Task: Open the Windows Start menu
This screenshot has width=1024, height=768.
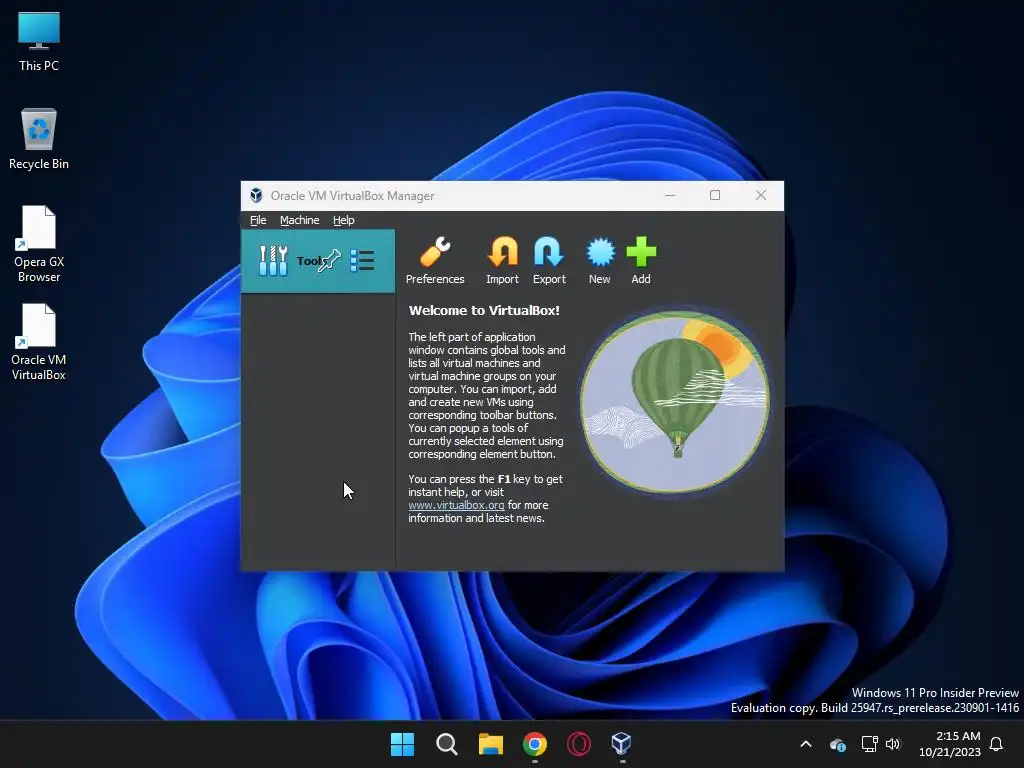Action: [402, 744]
